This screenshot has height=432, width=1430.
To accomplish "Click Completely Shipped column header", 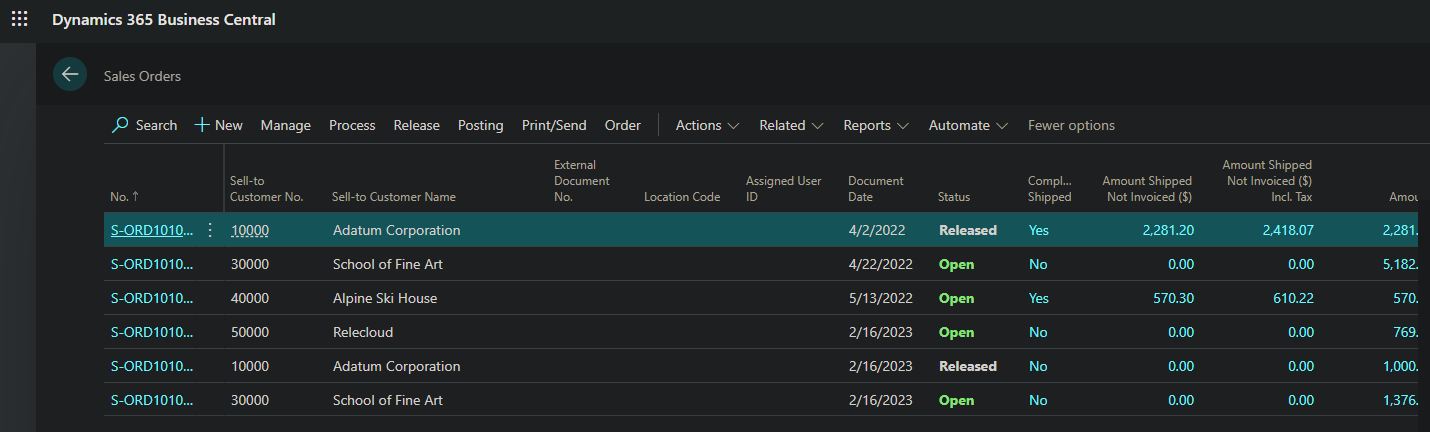I will (x=1050, y=189).
